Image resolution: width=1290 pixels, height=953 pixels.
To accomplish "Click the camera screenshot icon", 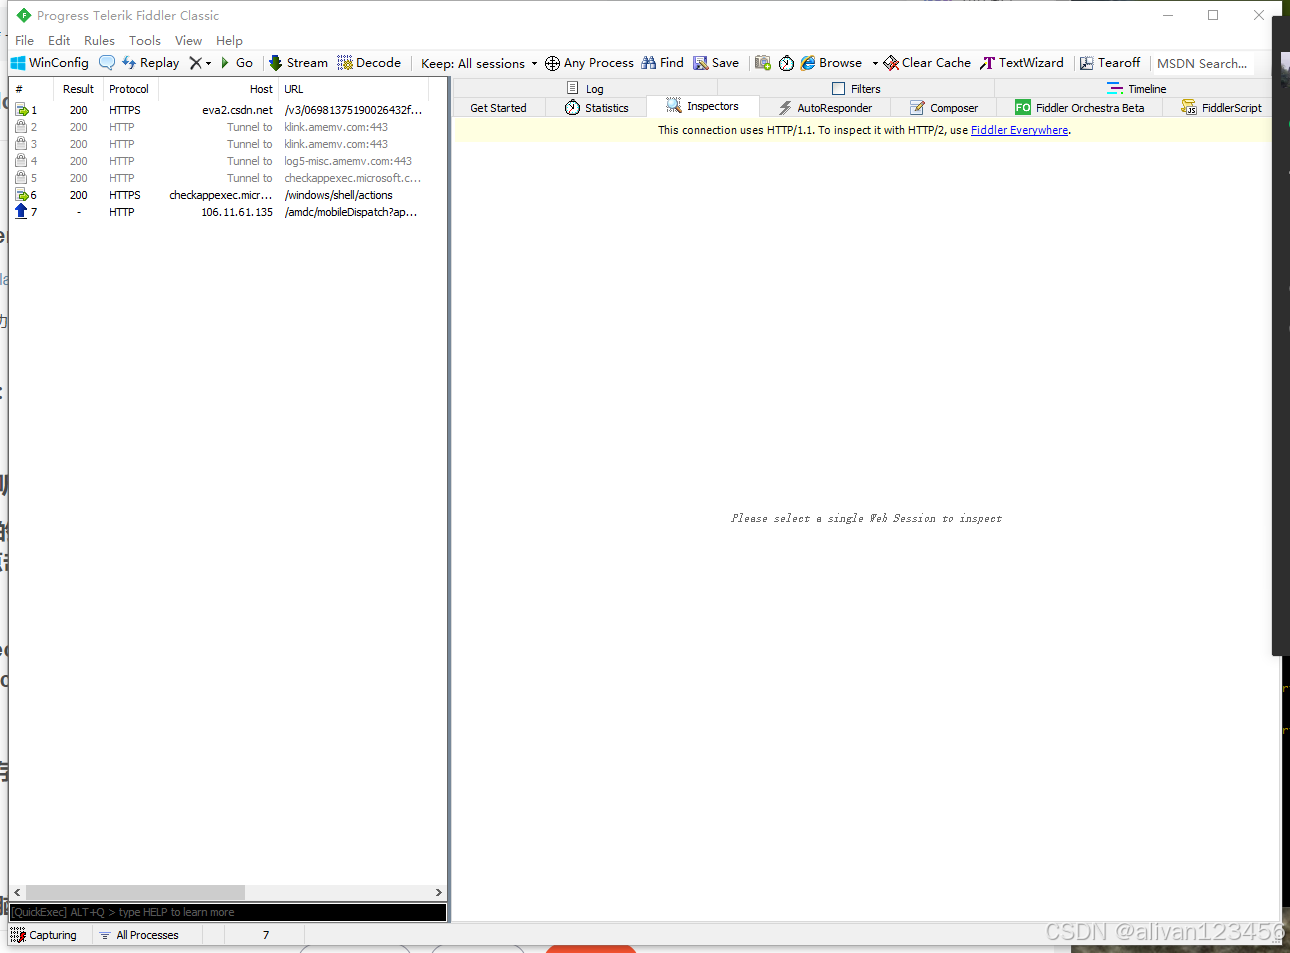I will (x=763, y=63).
